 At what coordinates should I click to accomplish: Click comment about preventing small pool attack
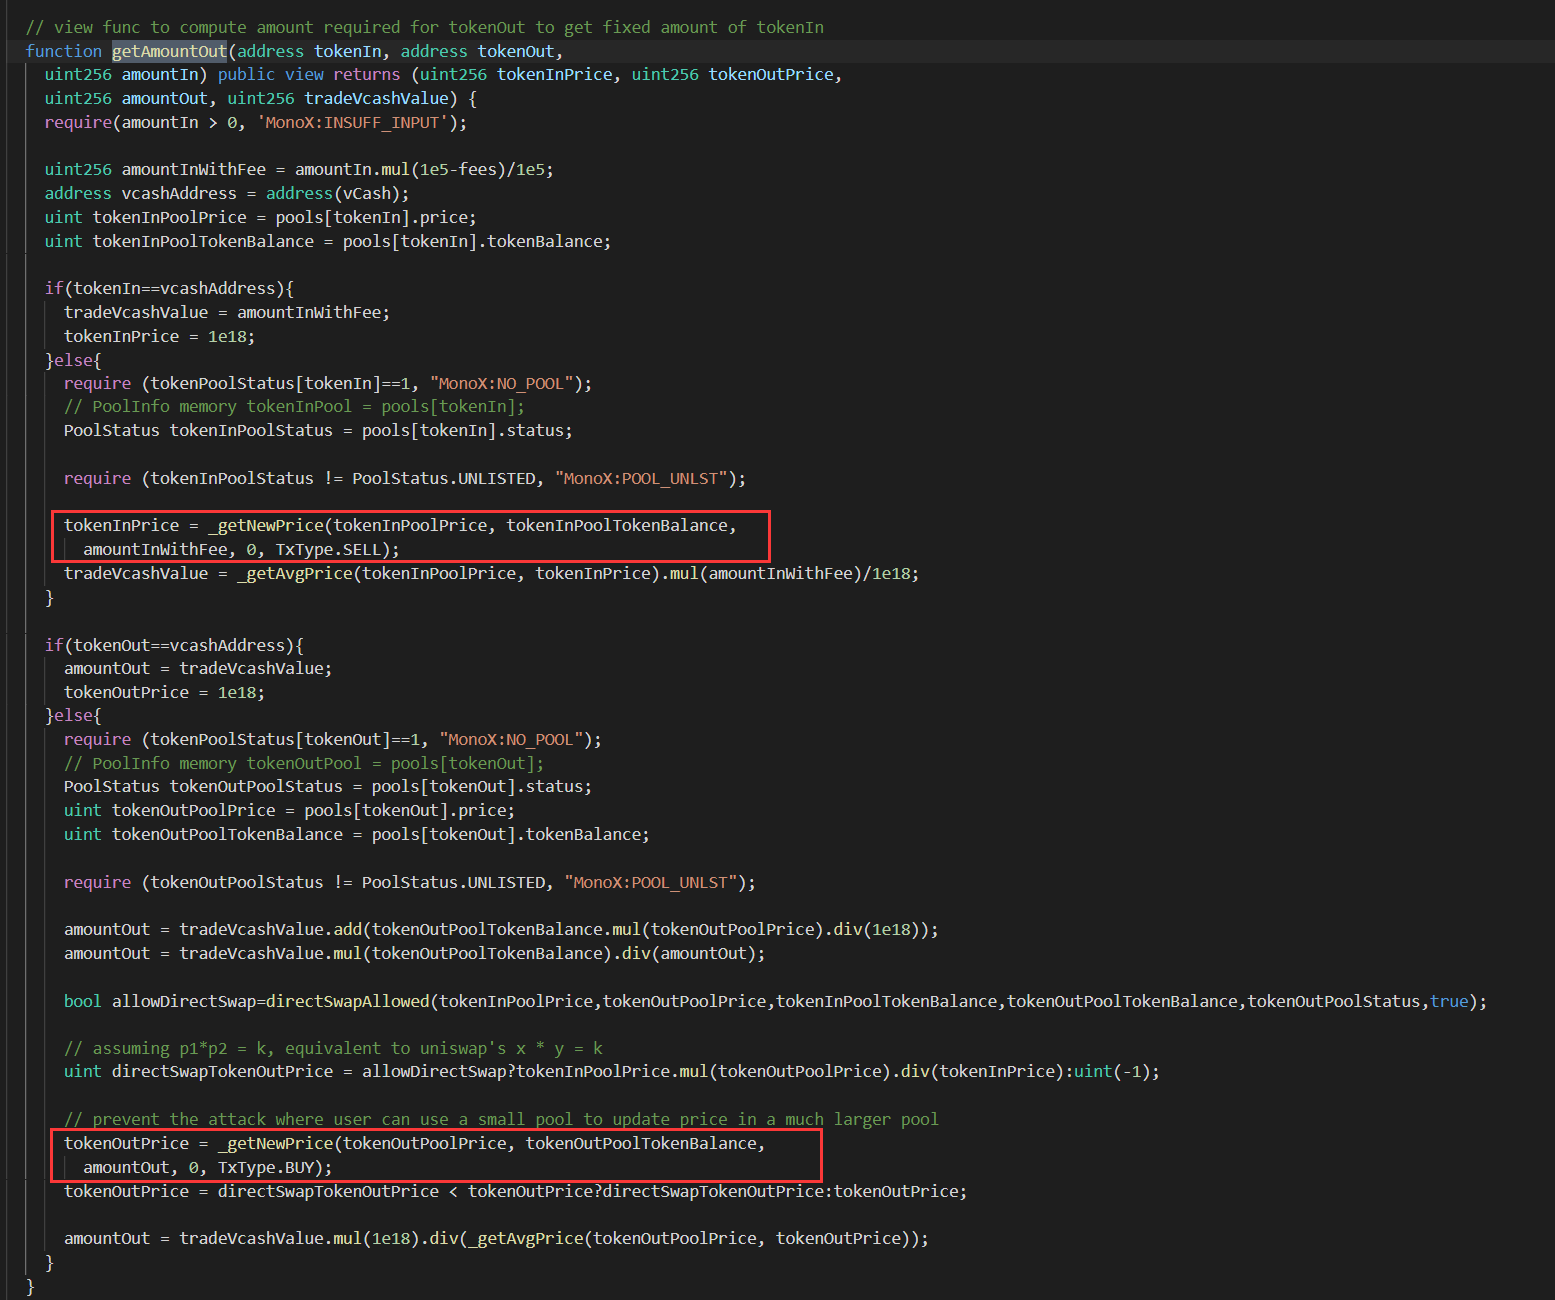501,1119
